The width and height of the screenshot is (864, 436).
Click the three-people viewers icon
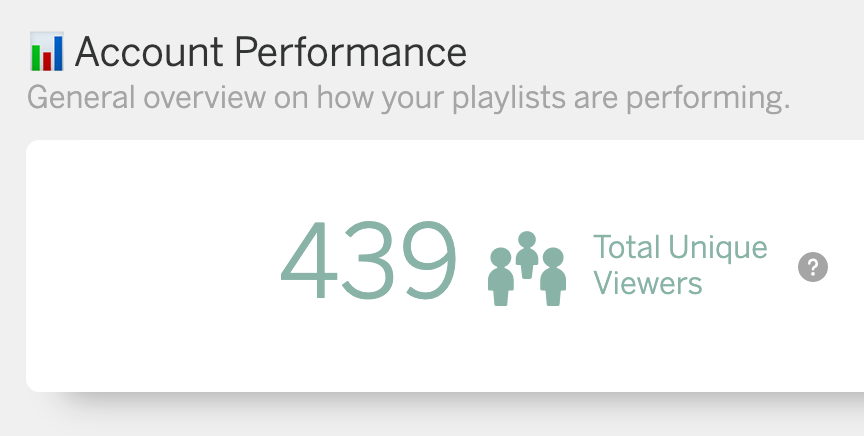tap(527, 268)
